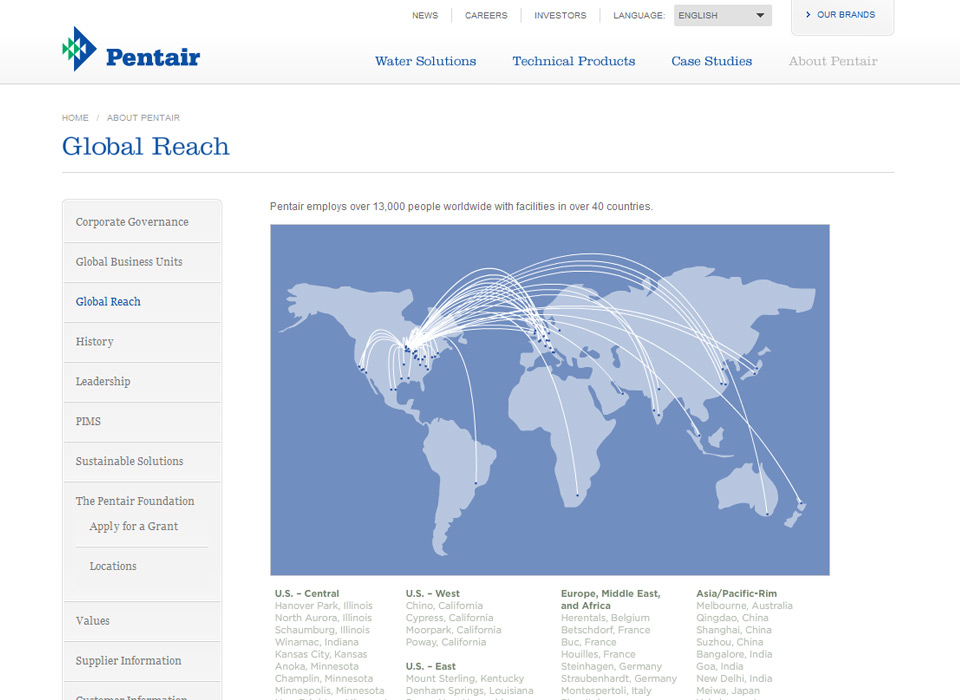
Task: Open The Pentair Foundation sidebar item
Action: pyautogui.click(x=135, y=501)
